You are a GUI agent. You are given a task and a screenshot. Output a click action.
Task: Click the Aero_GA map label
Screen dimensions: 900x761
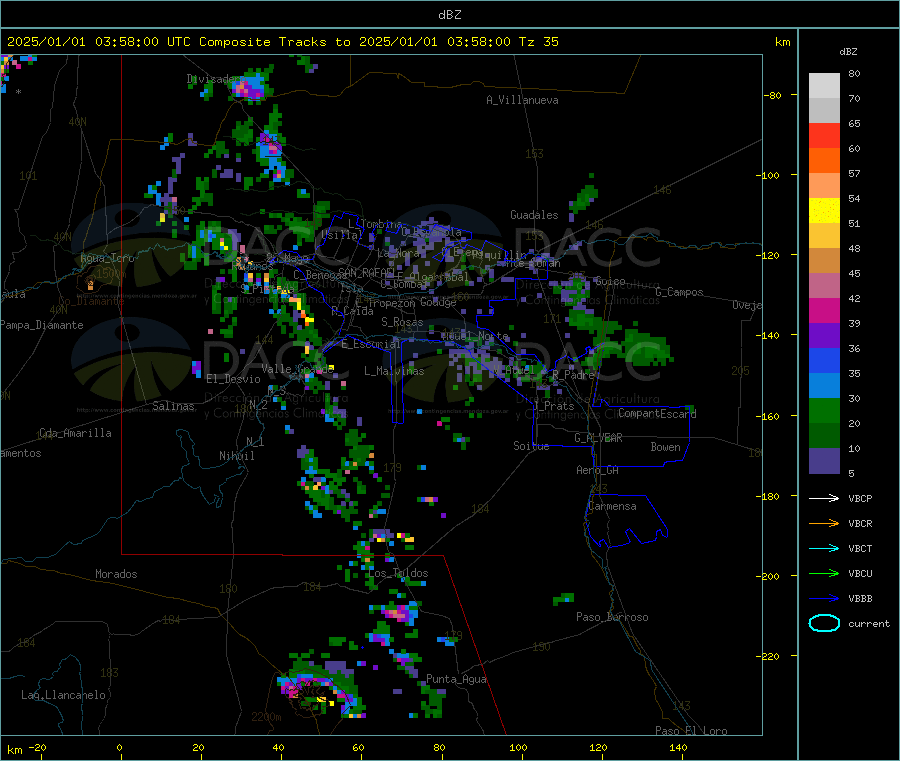click(598, 470)
